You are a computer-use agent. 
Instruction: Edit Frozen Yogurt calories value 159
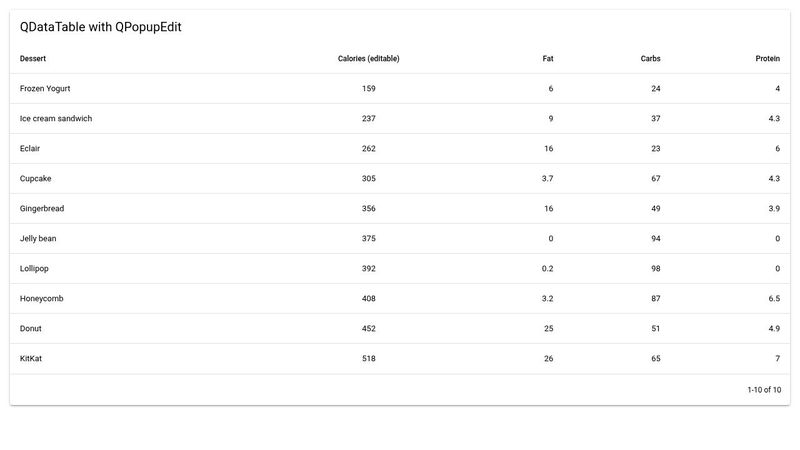click(x=369, y=89)
